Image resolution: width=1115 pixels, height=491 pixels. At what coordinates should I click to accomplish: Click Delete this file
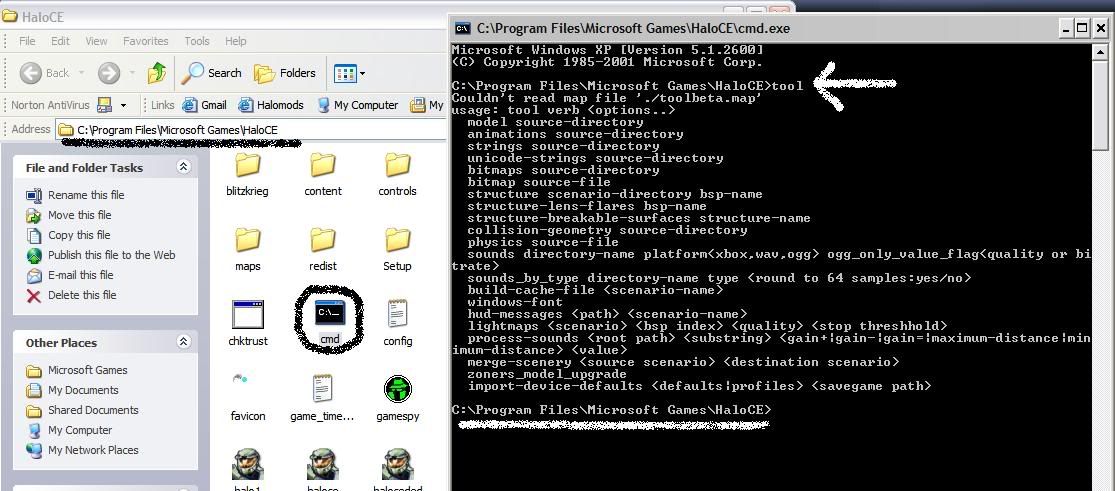tap(82, 295)
